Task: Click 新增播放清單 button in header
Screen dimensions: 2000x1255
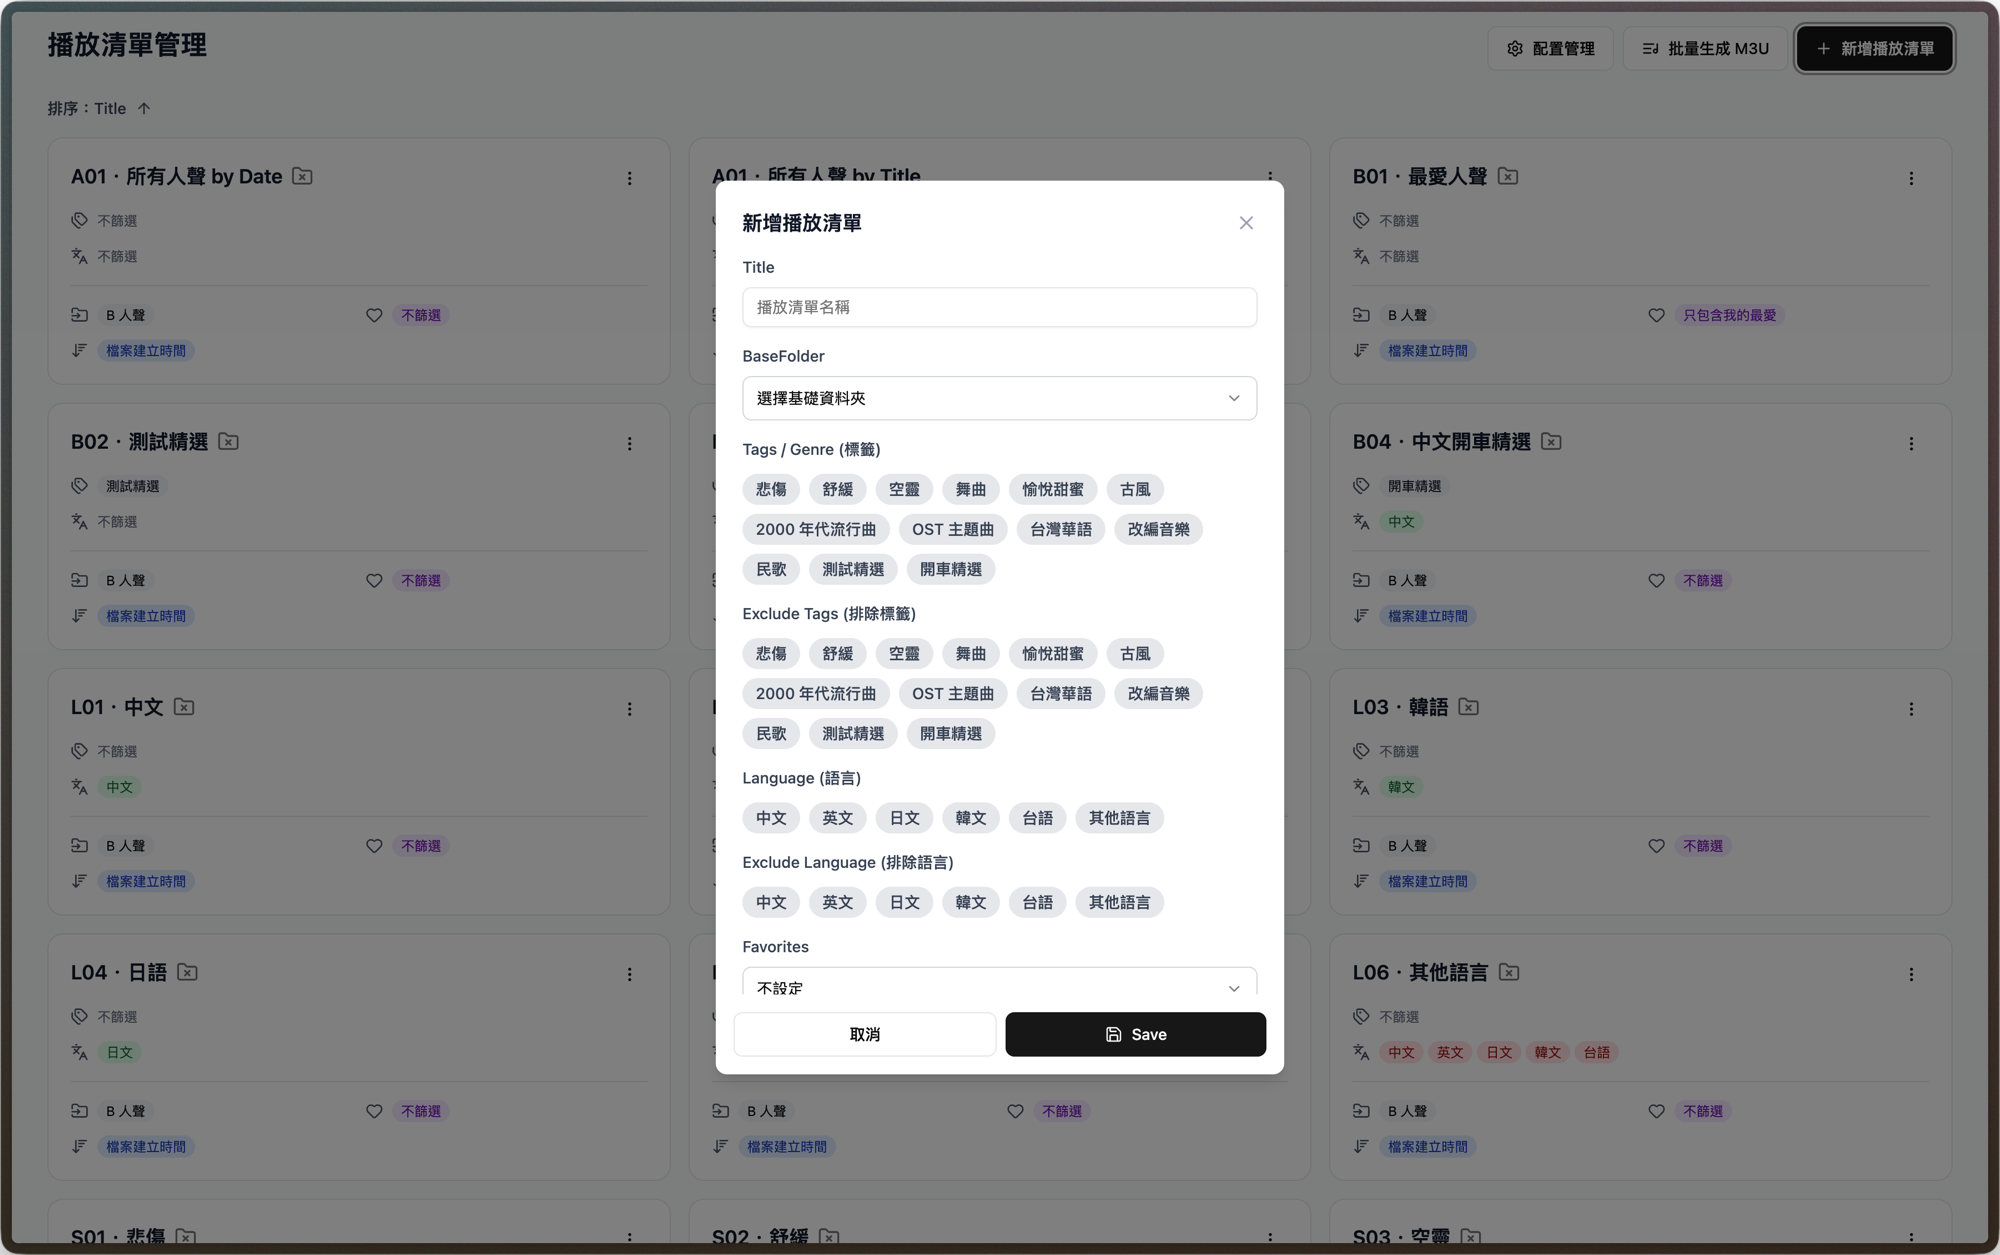Action: [x=1875, y=48]
